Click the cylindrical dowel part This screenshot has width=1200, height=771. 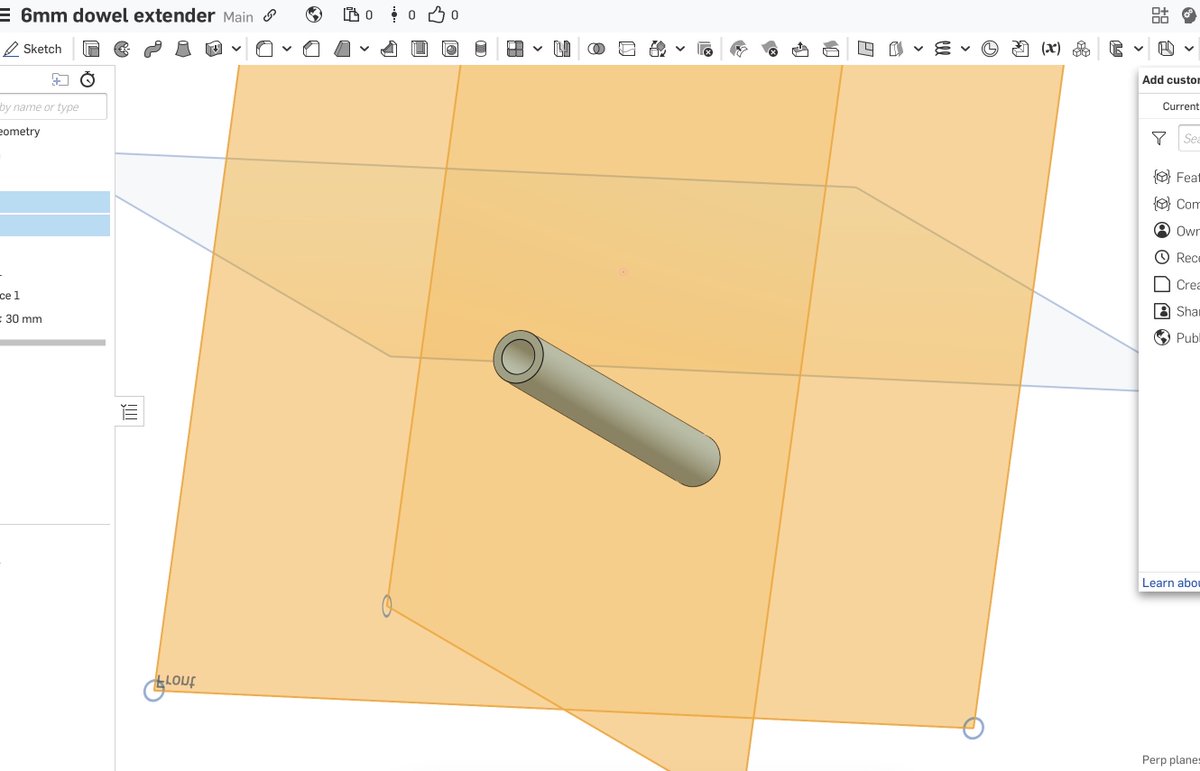pos(606,408)
